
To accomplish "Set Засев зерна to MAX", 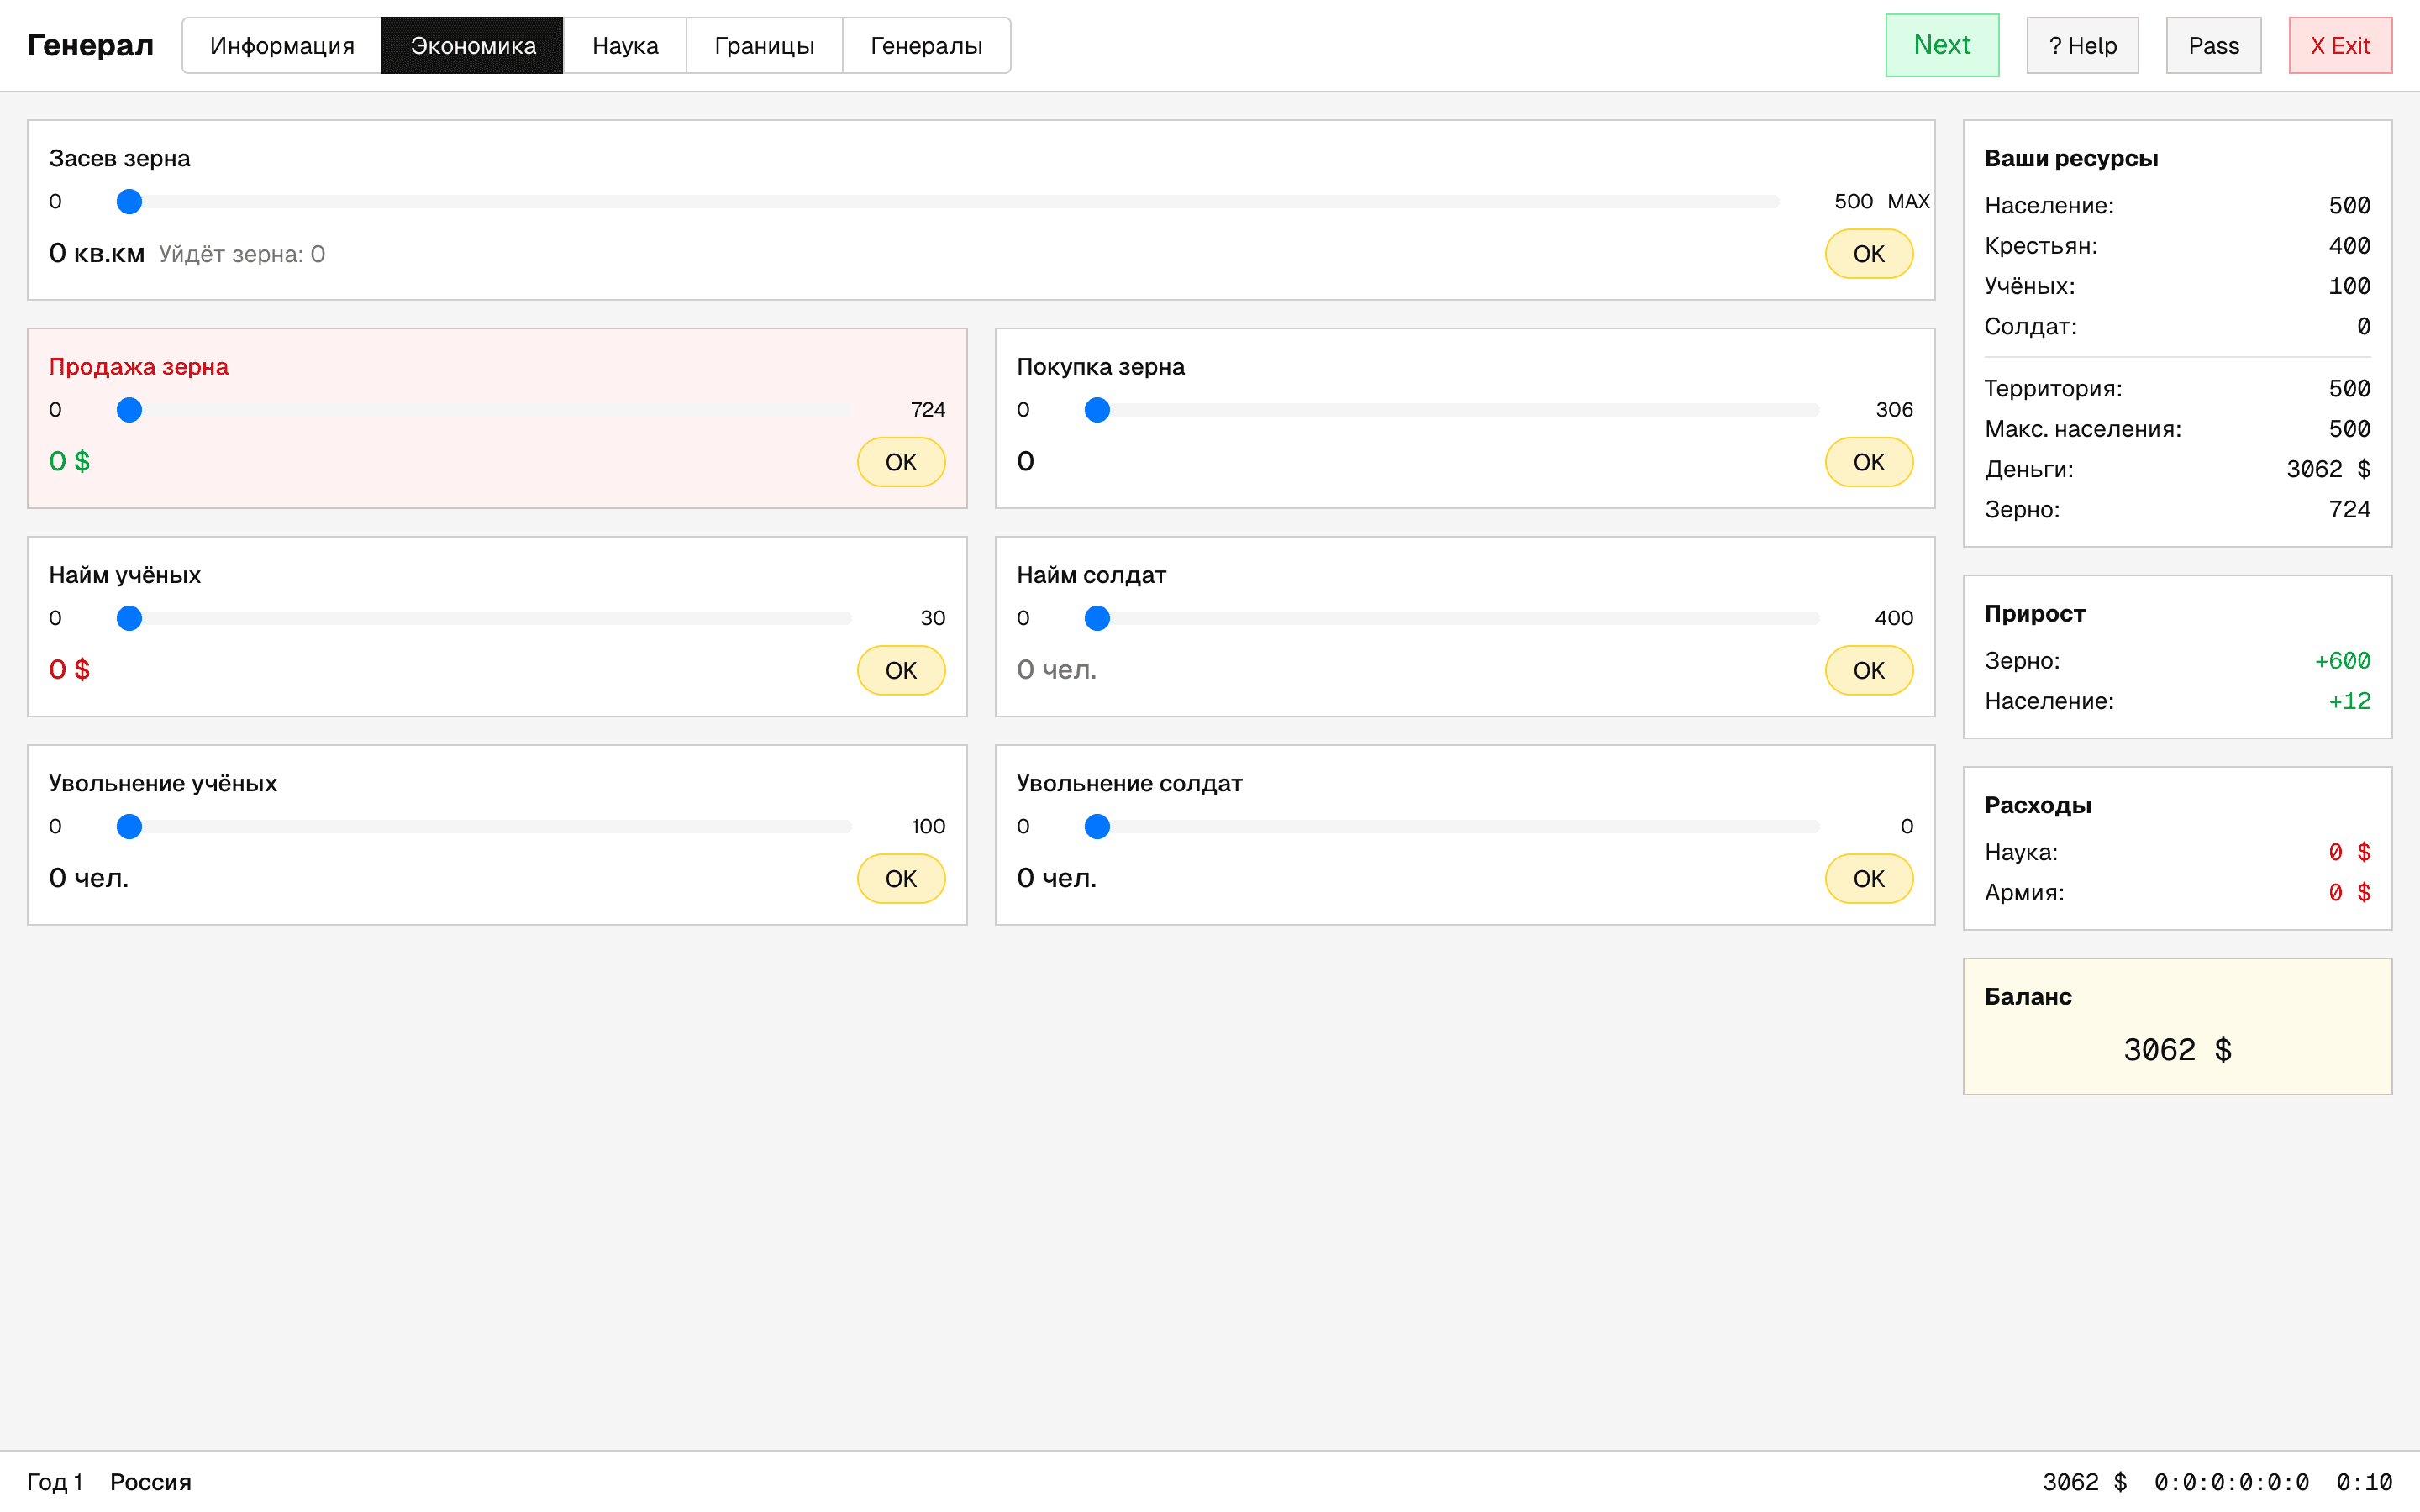I will click(x=1908, y=201).
